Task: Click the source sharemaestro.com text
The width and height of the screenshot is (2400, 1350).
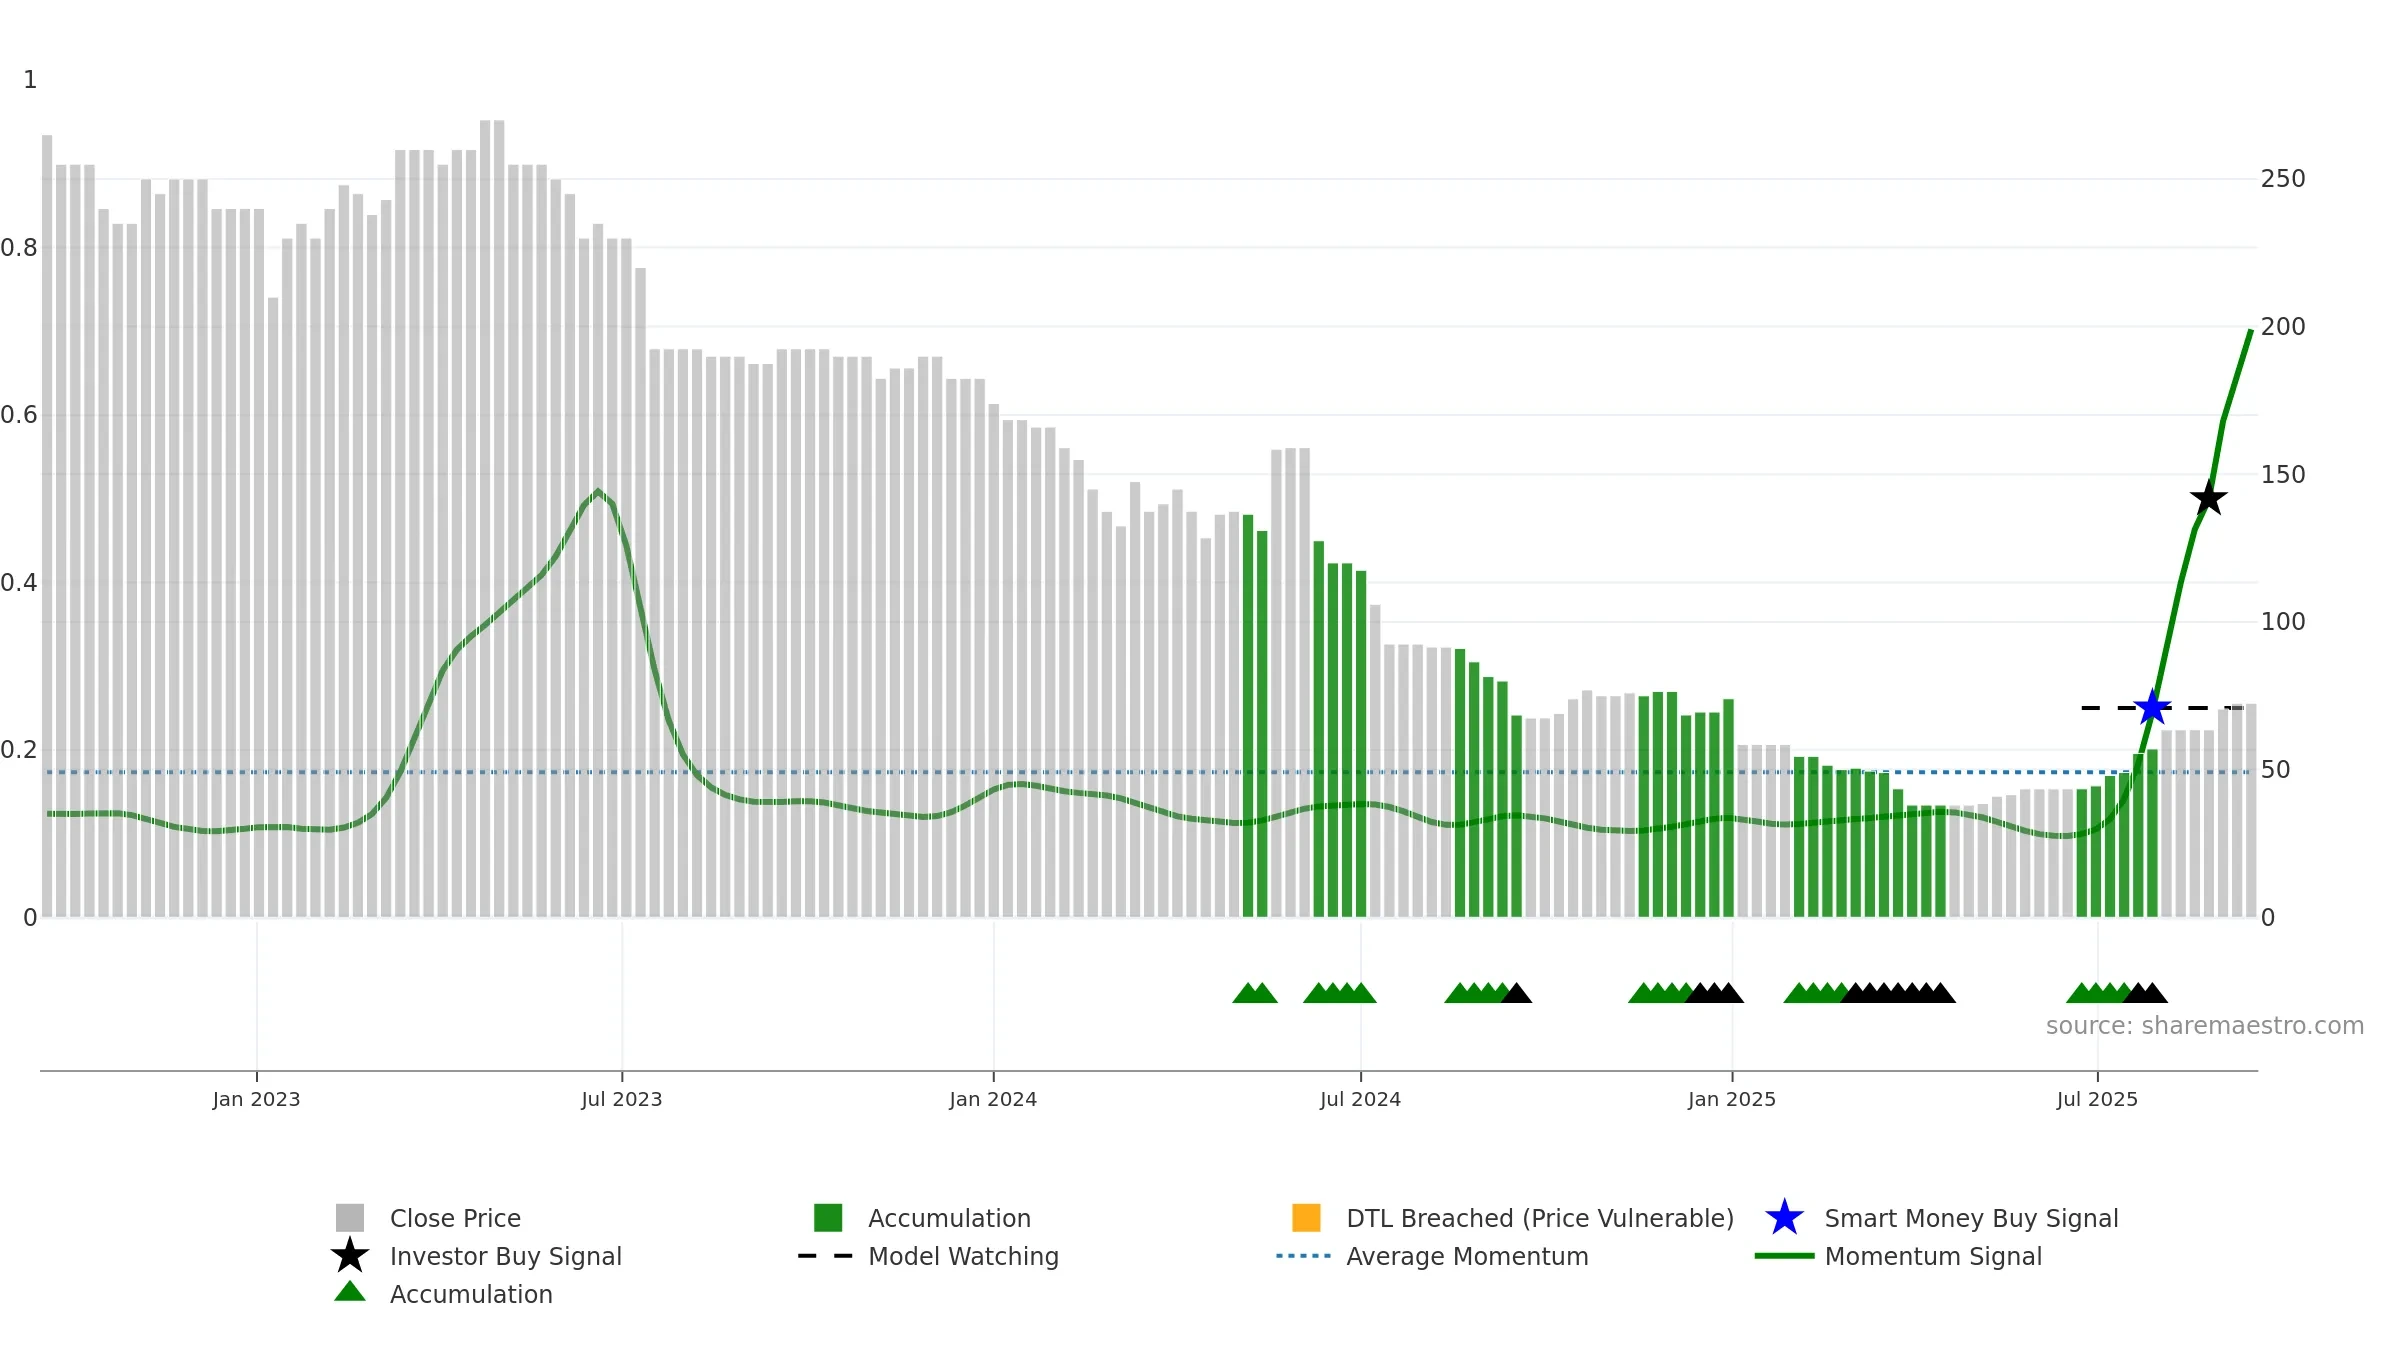Action: click(2205, 1026)
